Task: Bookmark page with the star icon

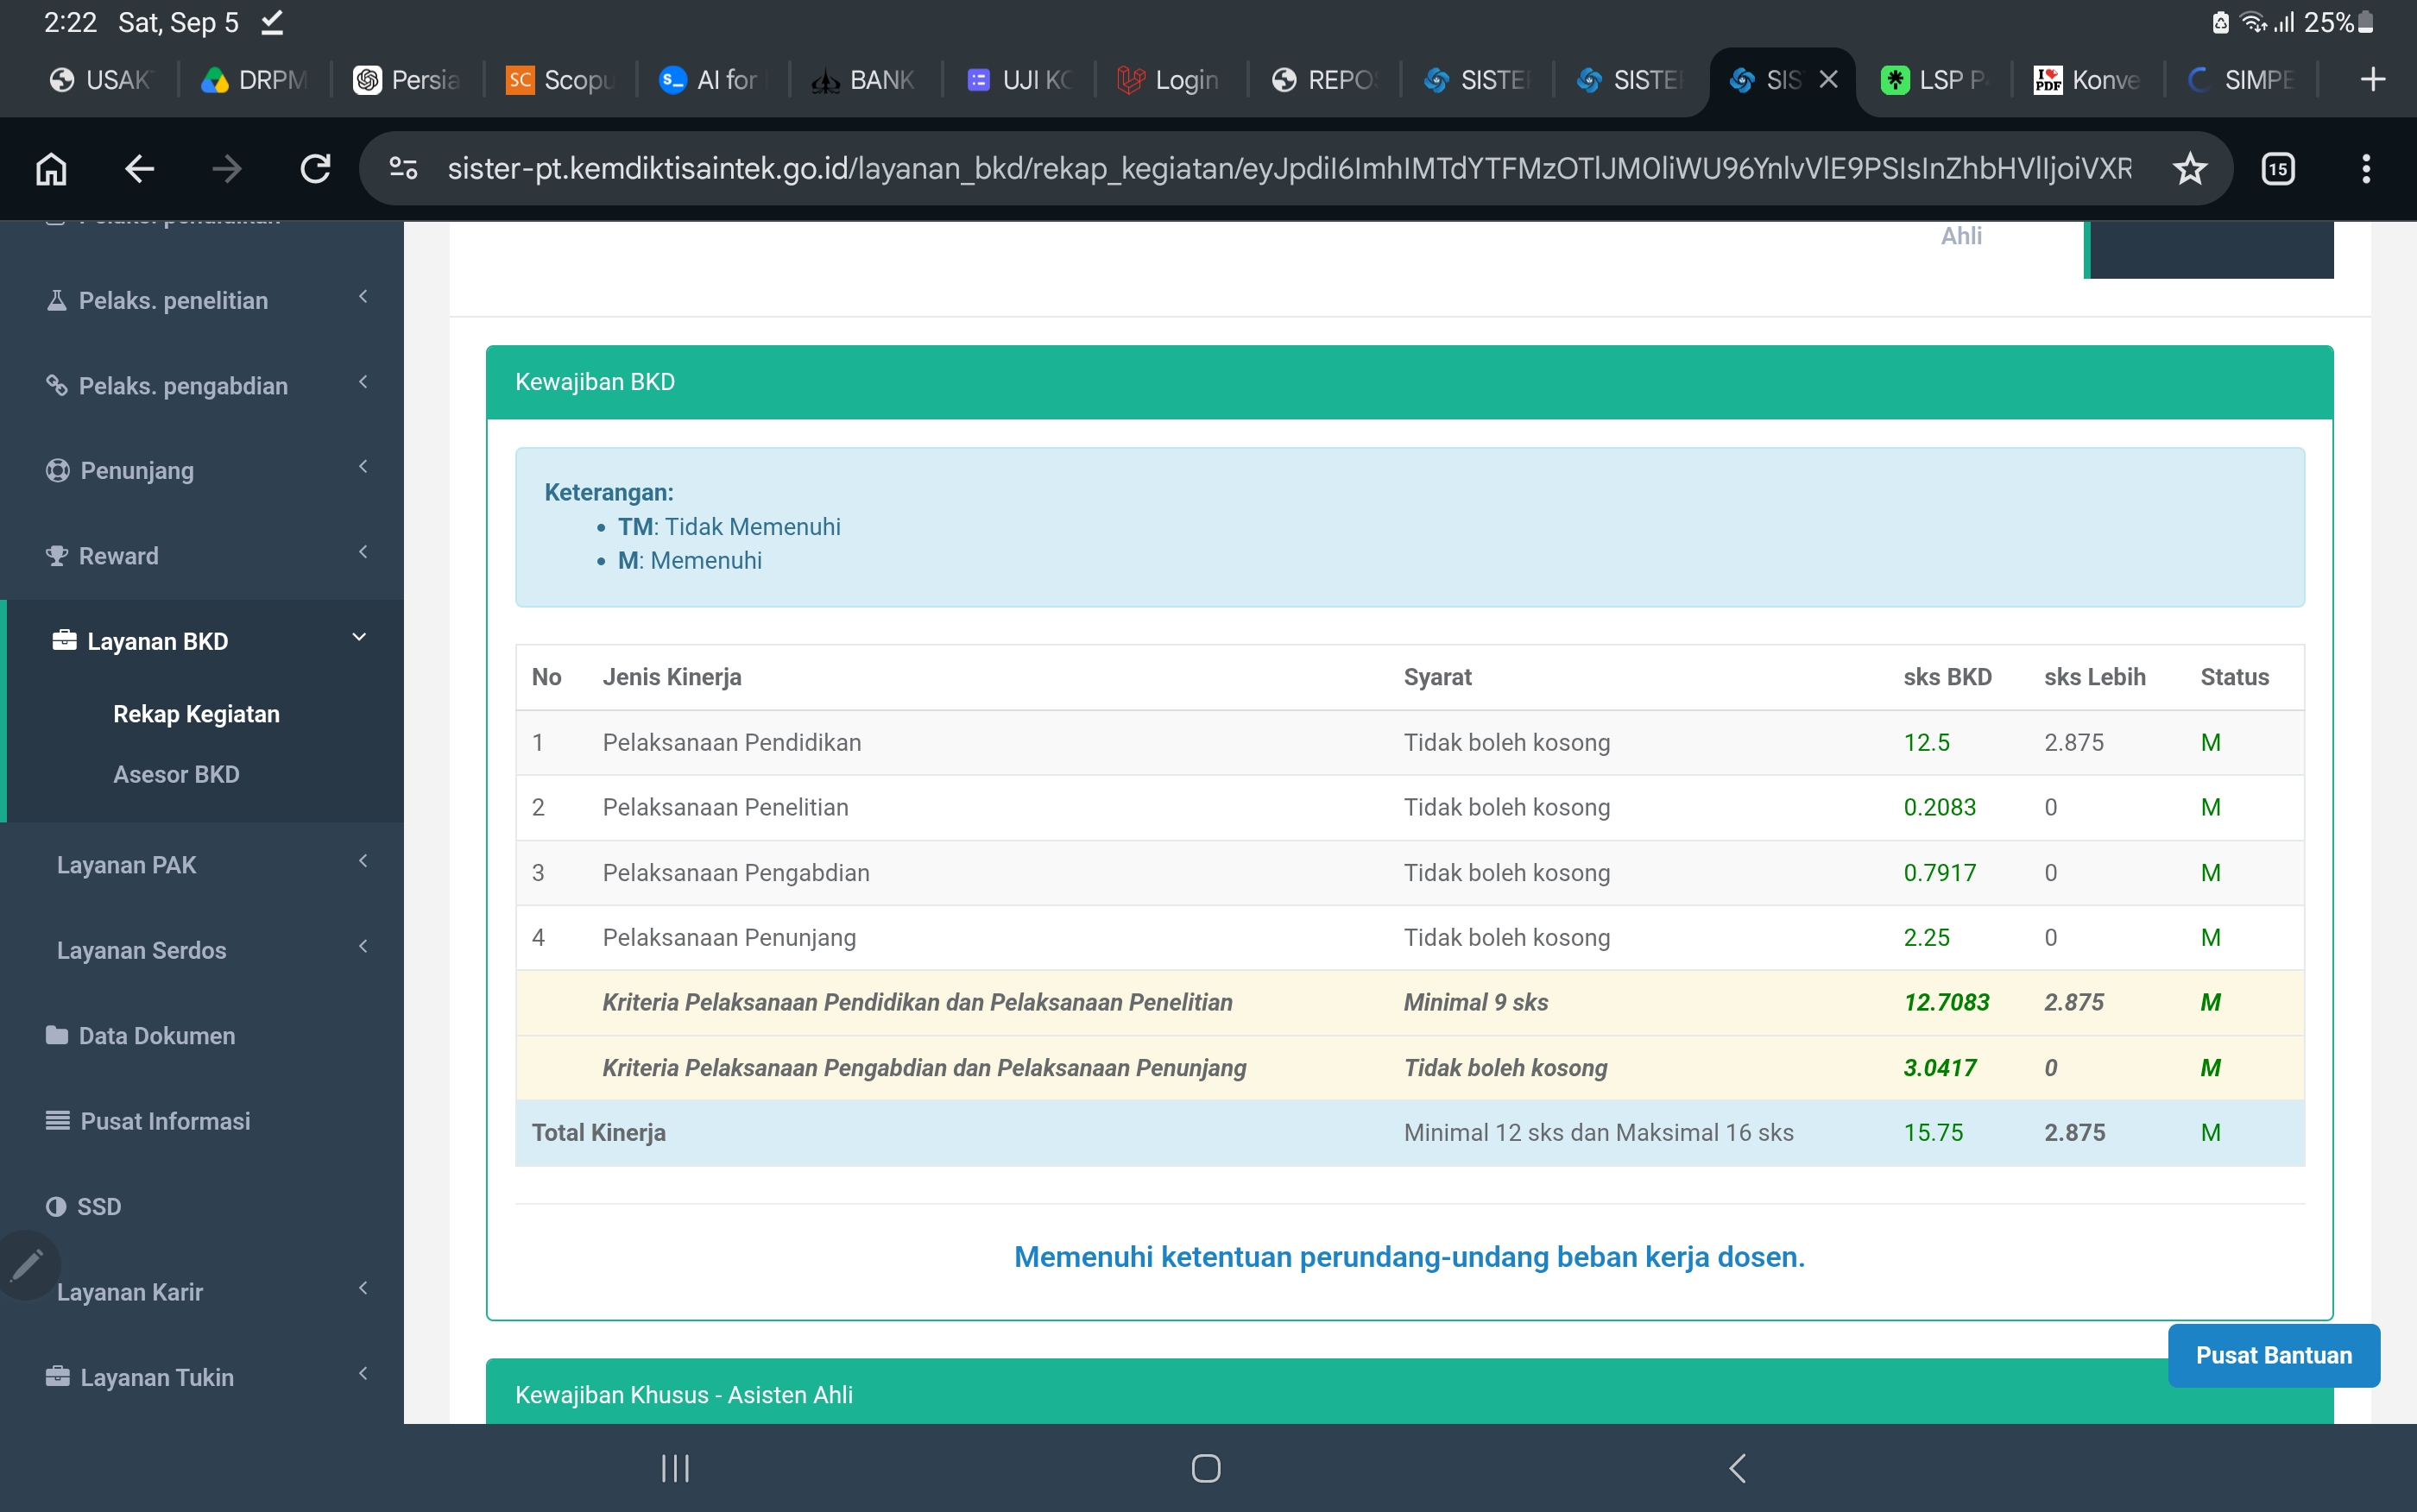Action: [2189, 169]
